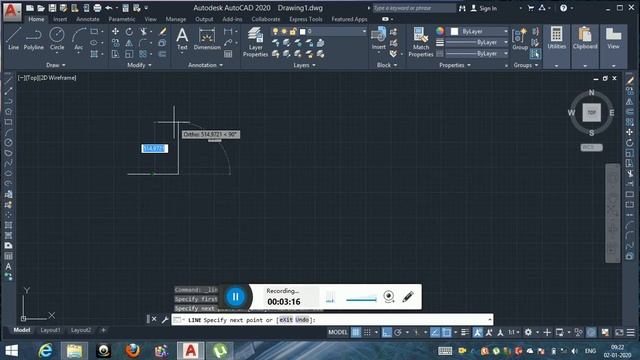Select the Arc tool
The height and width of the screenshot is (360, 640).
[x=78, y=39]
